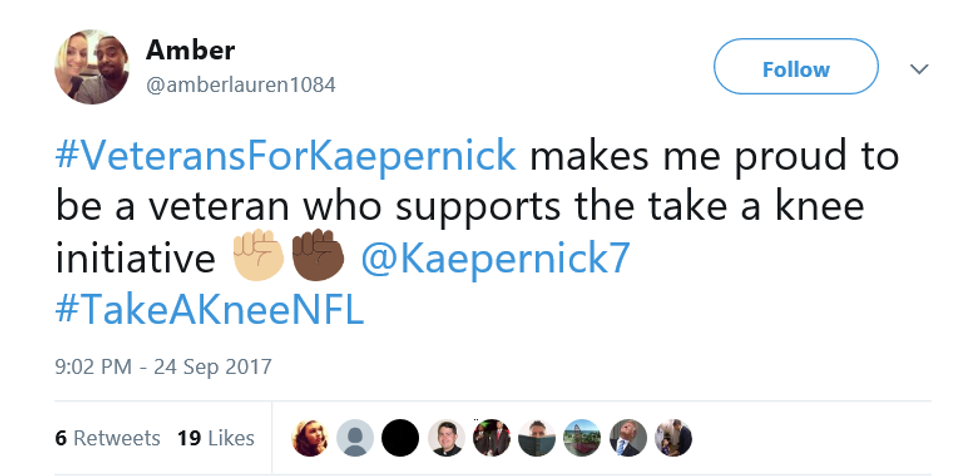Open the avatar of man on white background
980x476 pixels.
[x=446, y=438]
